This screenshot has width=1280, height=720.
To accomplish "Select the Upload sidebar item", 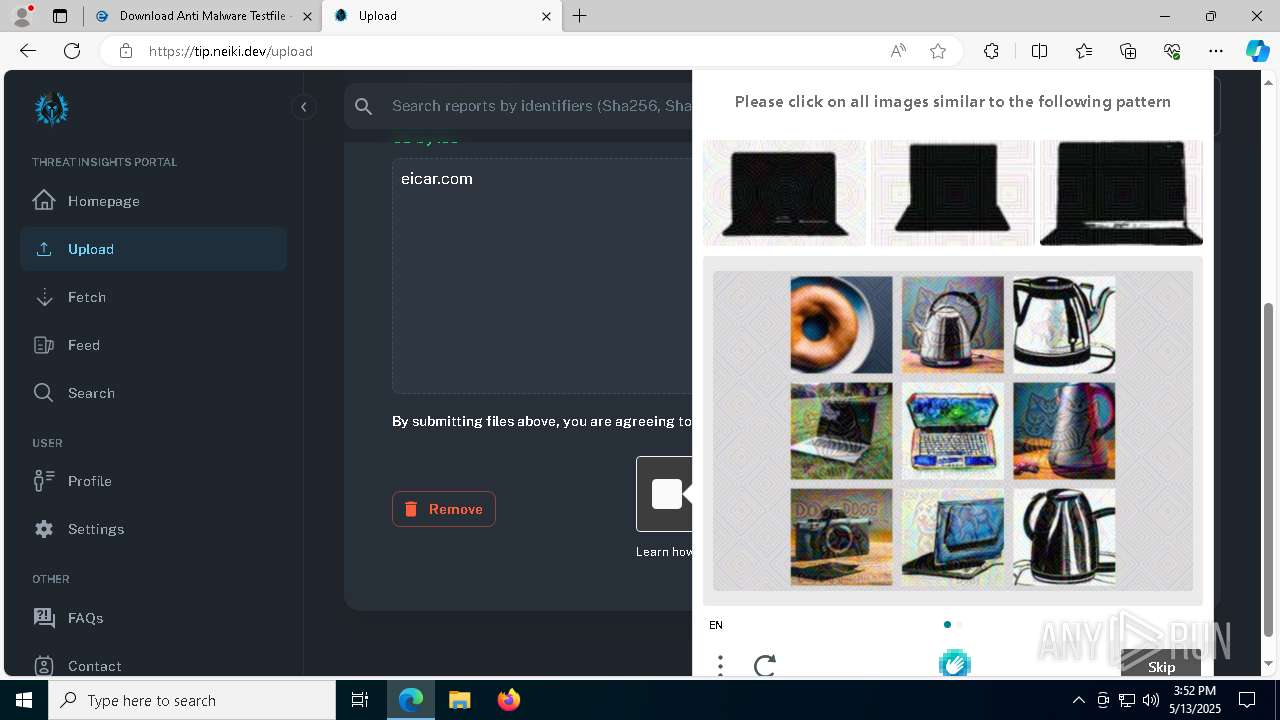I will (153, 249).
